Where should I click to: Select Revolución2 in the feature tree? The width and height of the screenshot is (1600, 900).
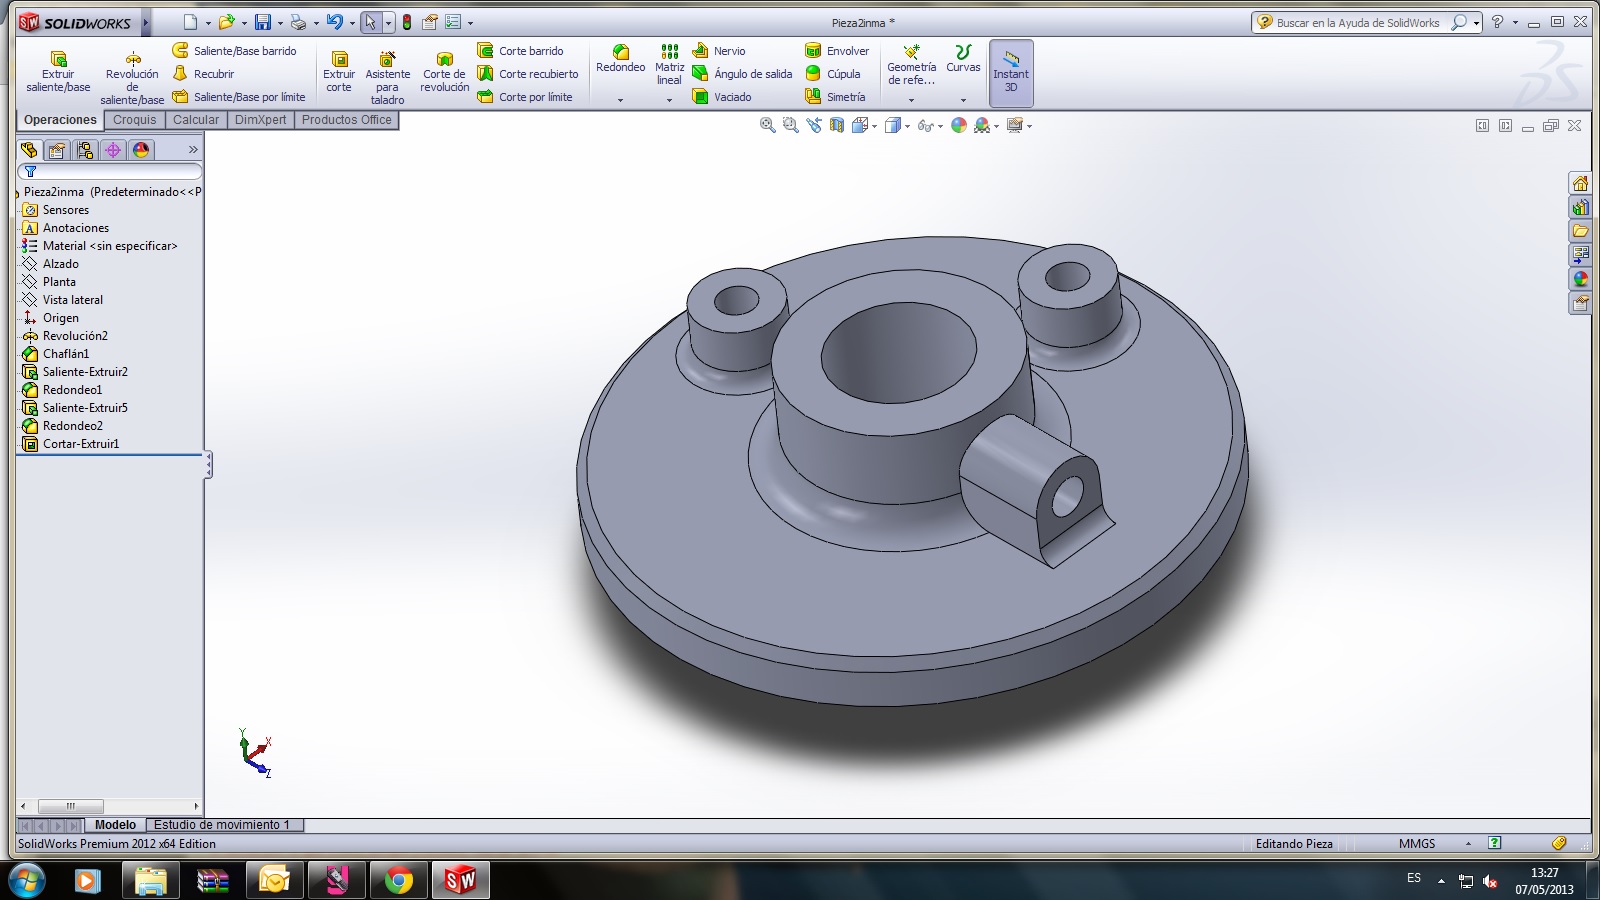[75, 336]
